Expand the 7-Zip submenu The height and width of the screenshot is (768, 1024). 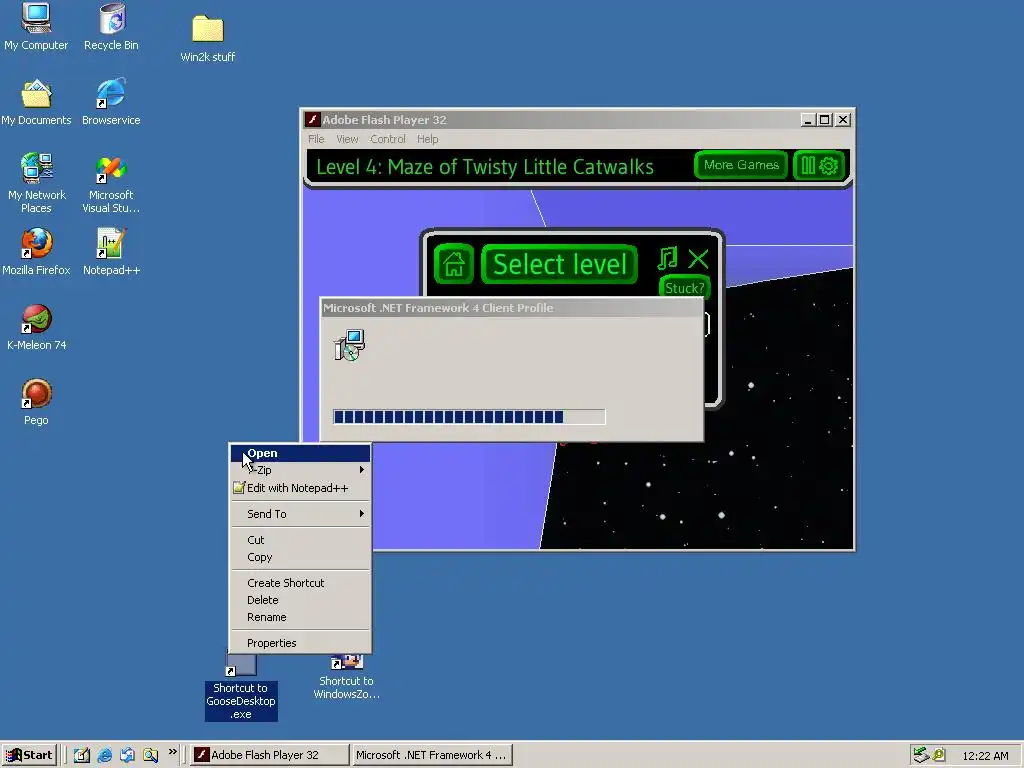300,470
